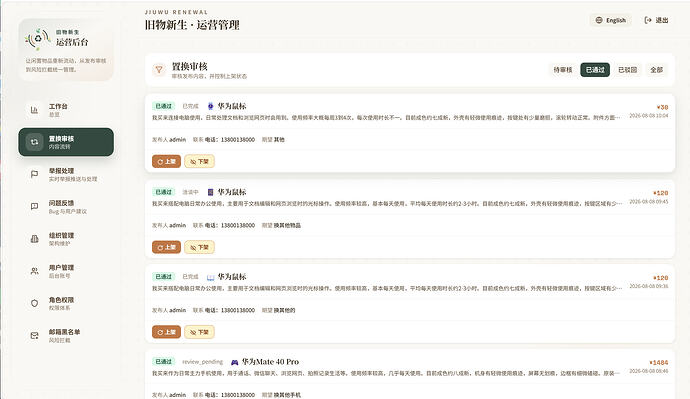The width and height of the screenshot is (690, 399).
Task: Click 已完成 status on the ¥30 card
Action: coord(191,106)
